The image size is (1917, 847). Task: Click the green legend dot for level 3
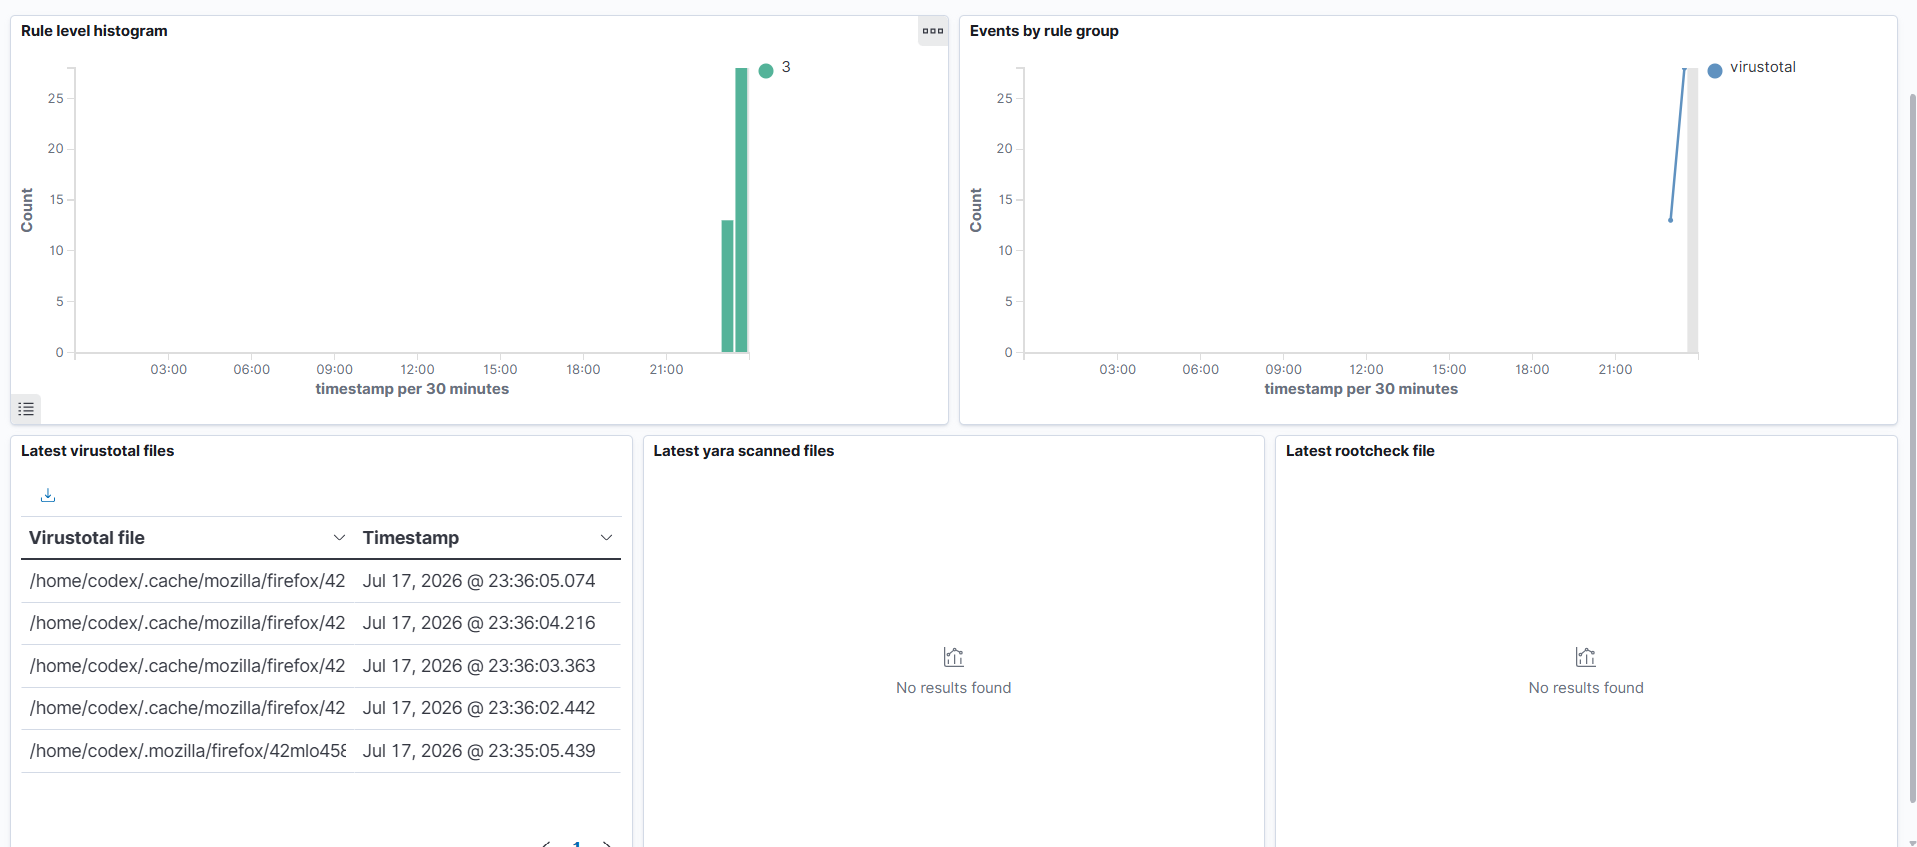tap(766, 70)
